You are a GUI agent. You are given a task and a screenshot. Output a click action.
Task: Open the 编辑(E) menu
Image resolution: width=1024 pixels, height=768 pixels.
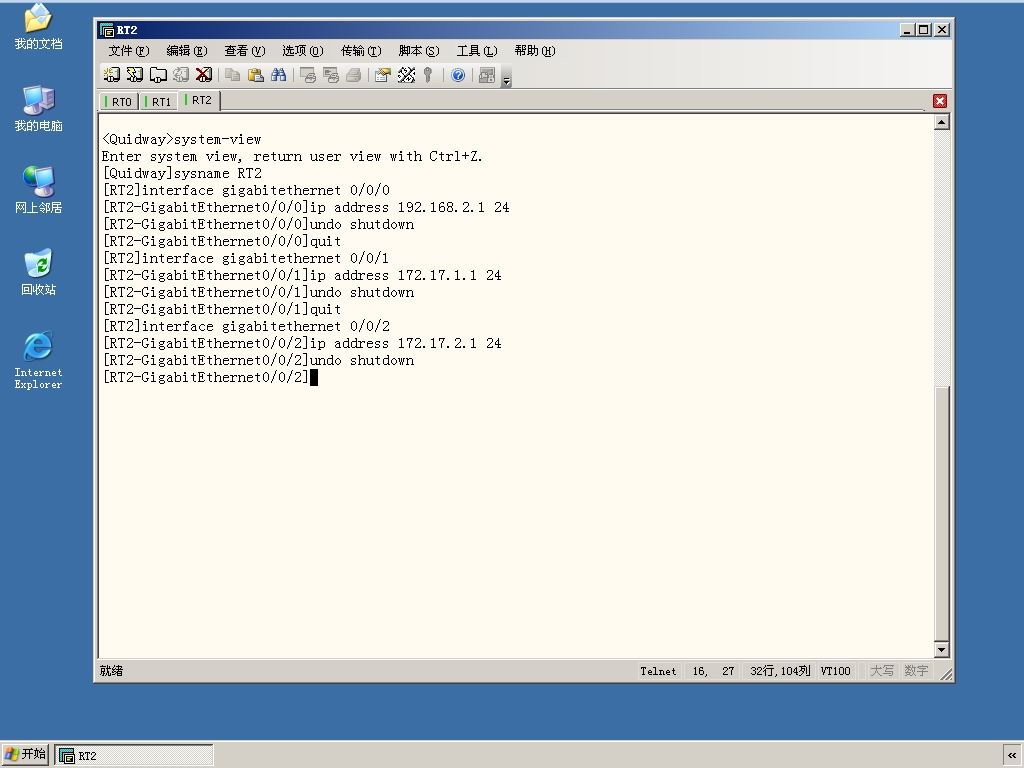coord(187,51)
